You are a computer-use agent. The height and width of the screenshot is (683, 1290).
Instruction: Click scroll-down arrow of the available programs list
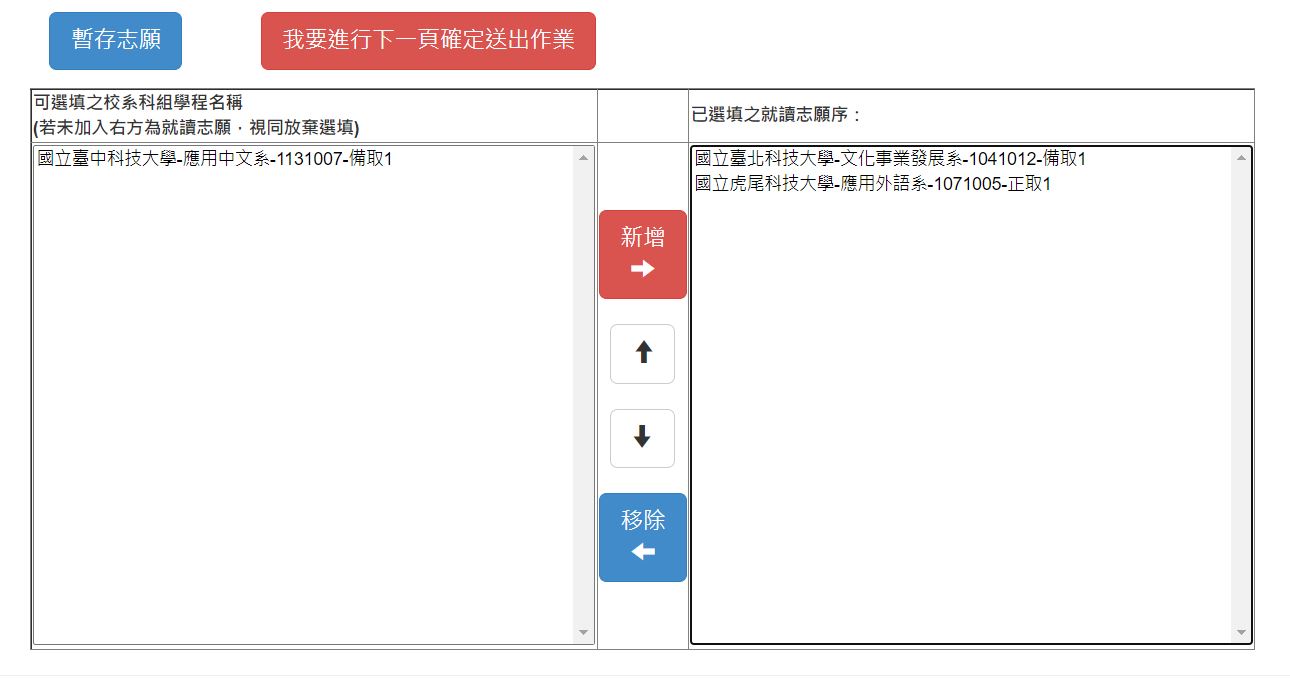click(584, 633)
